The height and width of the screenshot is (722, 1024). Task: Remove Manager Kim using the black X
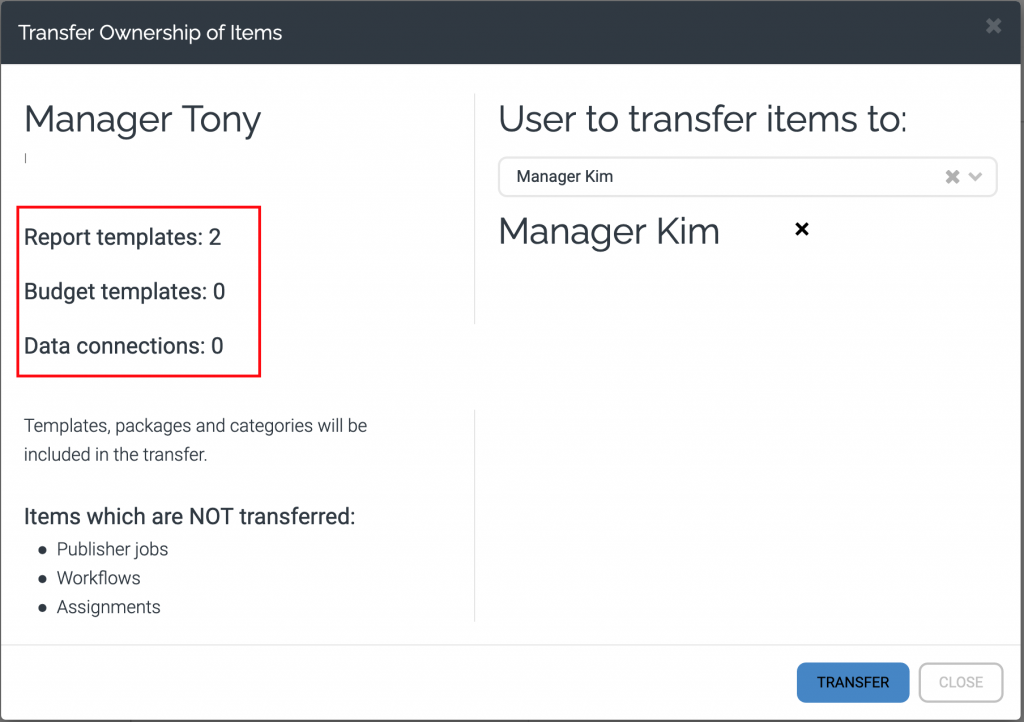coord(801,230)
